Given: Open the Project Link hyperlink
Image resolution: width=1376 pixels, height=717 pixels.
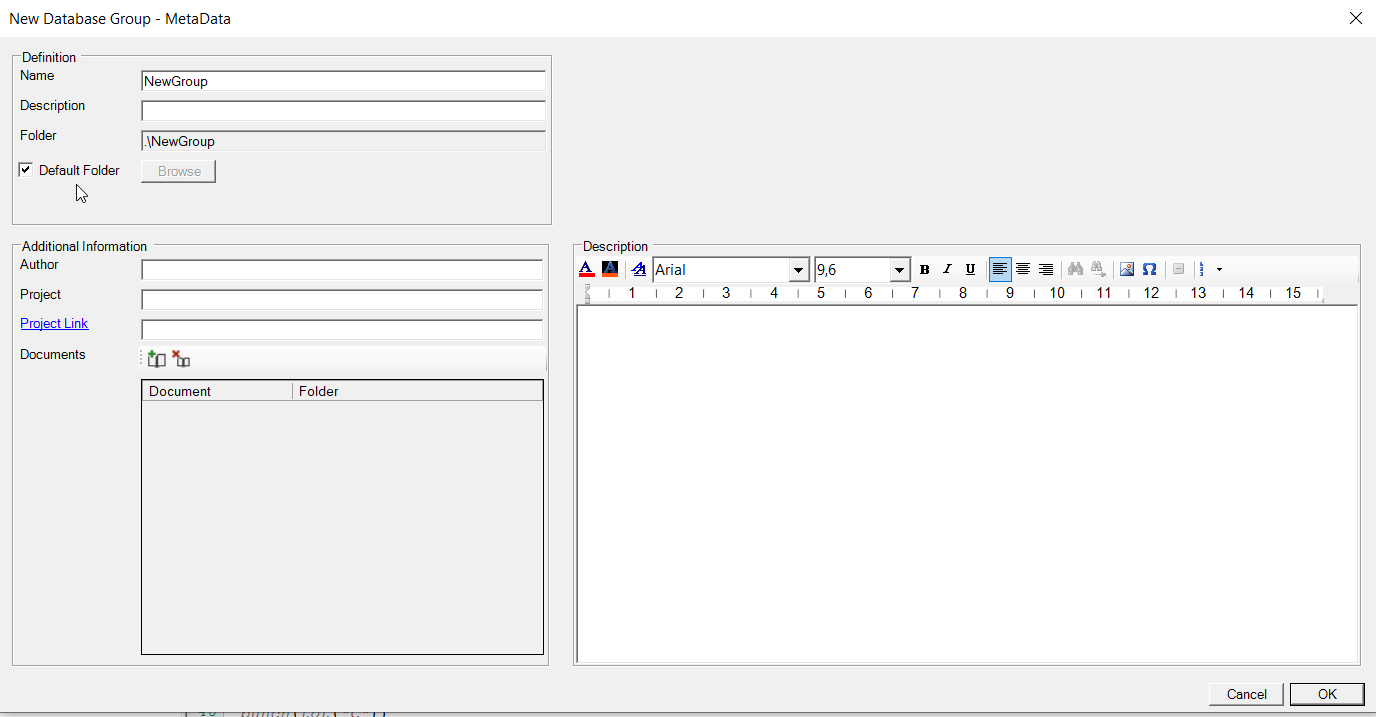Looking at the screenshot, I should click(x=54, y=324).
